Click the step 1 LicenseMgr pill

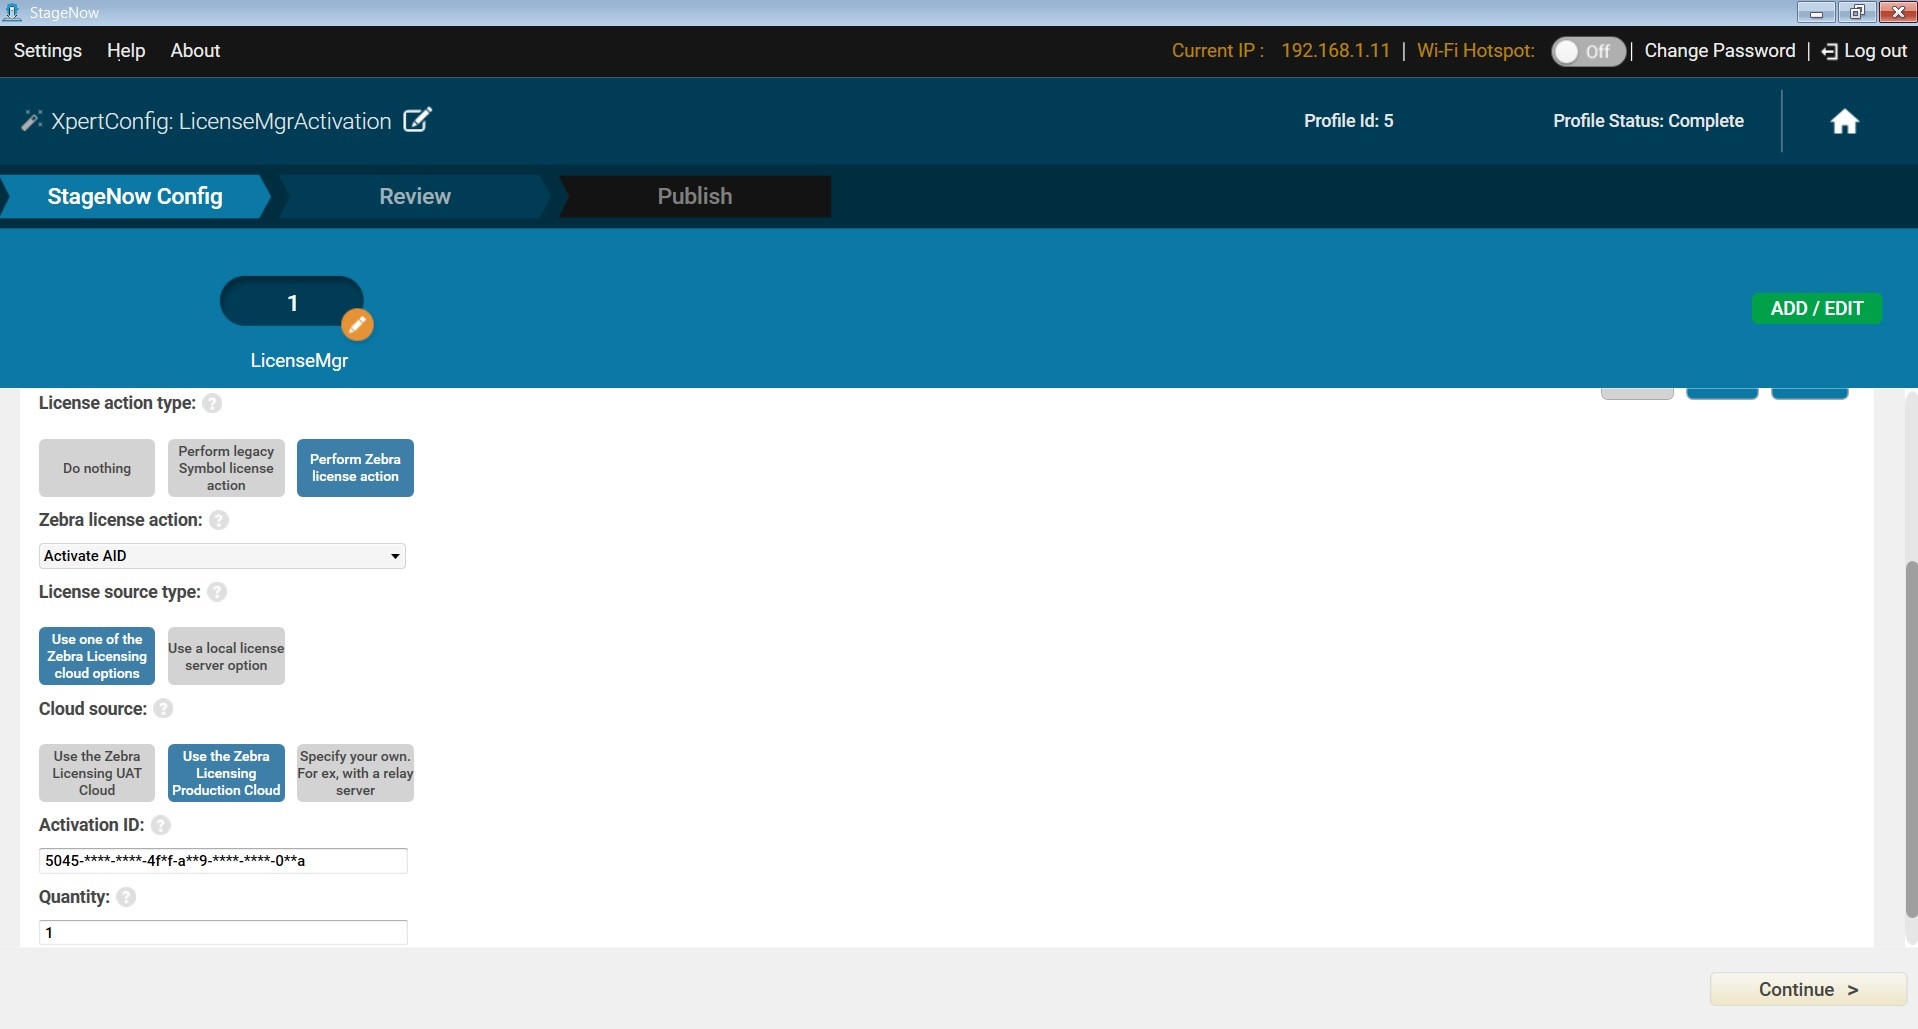(x=292, y=302)
